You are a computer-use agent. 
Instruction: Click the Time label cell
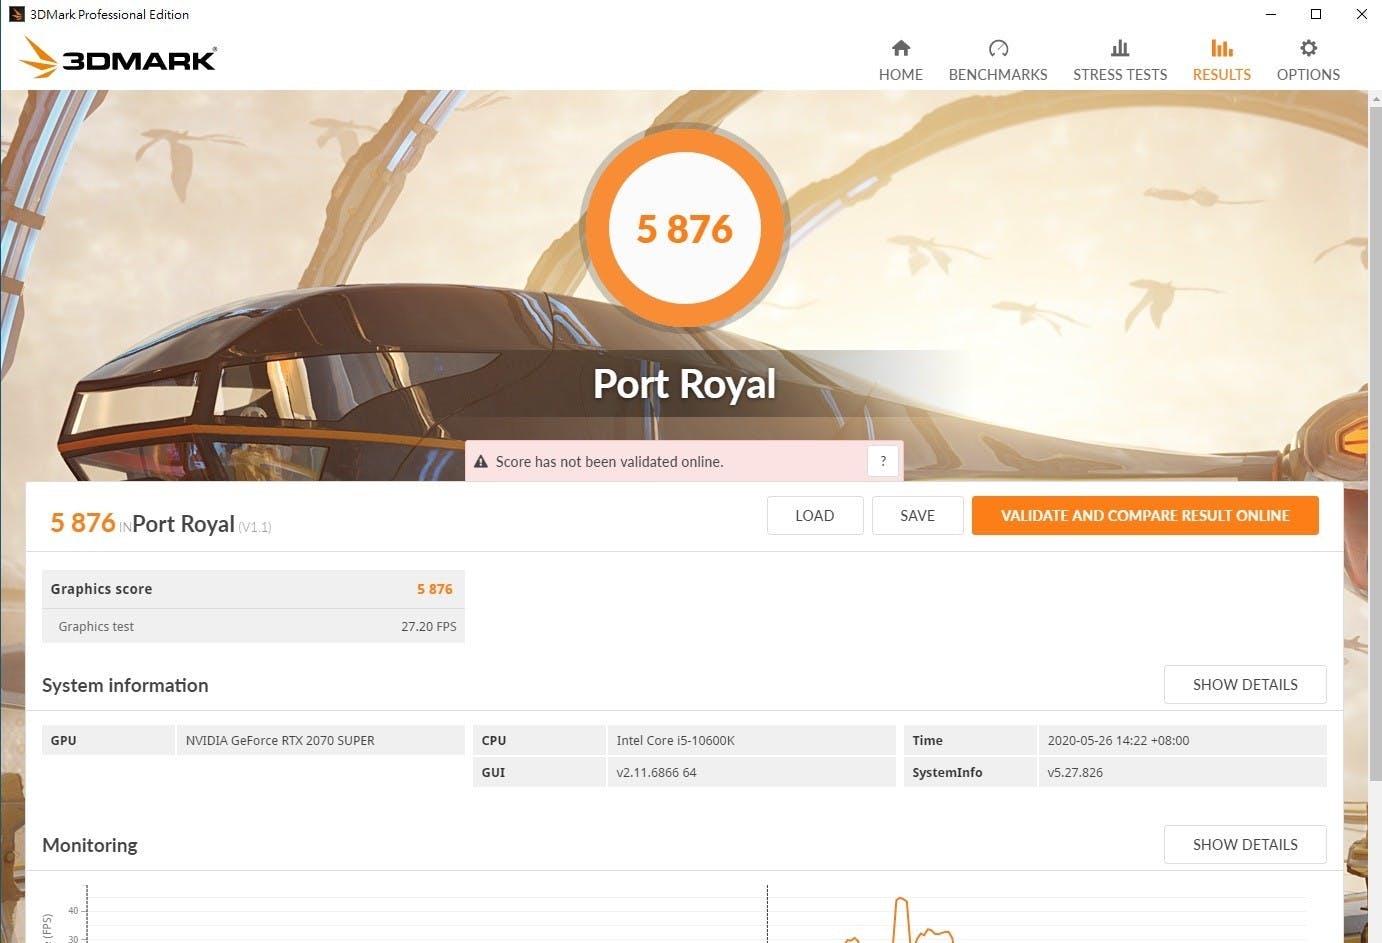coord(970,741)
